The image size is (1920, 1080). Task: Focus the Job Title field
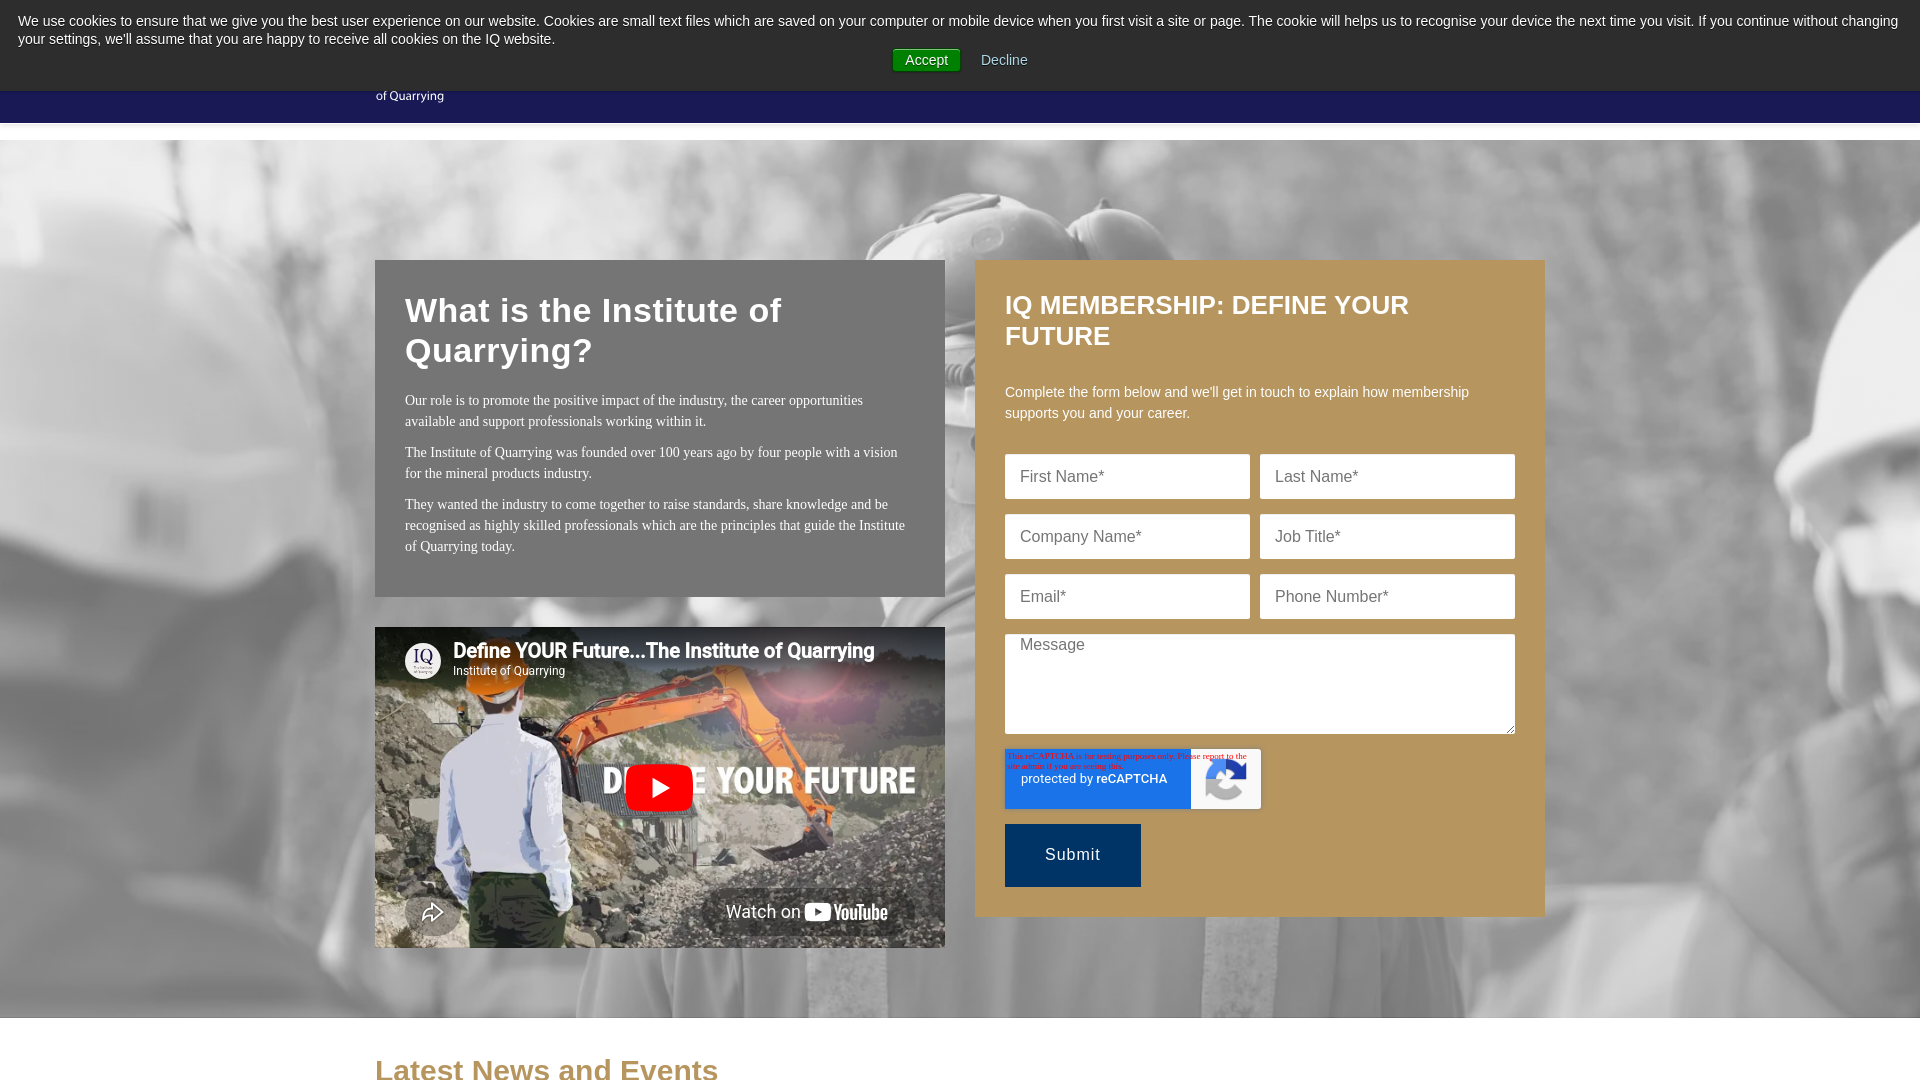coord(1387,537)
